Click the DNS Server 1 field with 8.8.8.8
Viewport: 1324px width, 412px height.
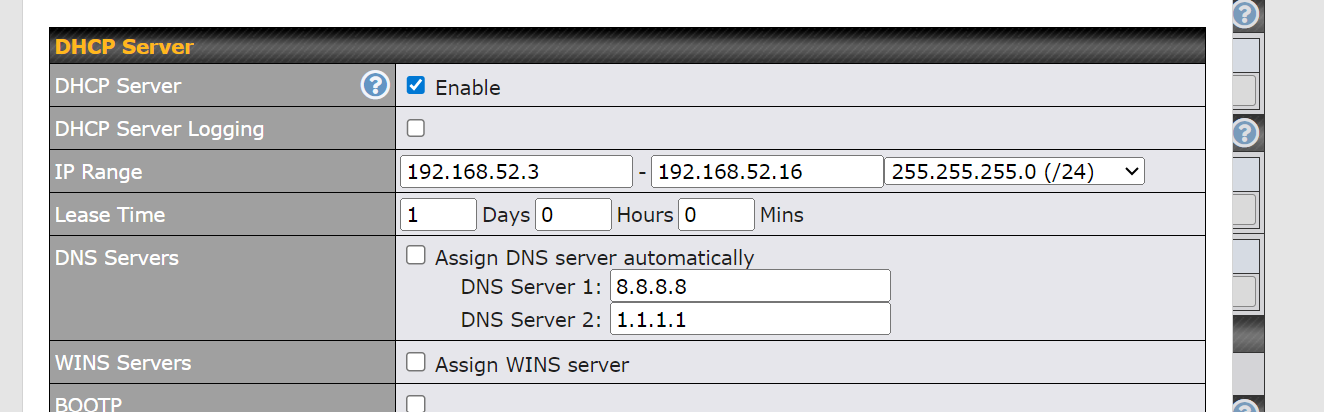tap(749, 287)
